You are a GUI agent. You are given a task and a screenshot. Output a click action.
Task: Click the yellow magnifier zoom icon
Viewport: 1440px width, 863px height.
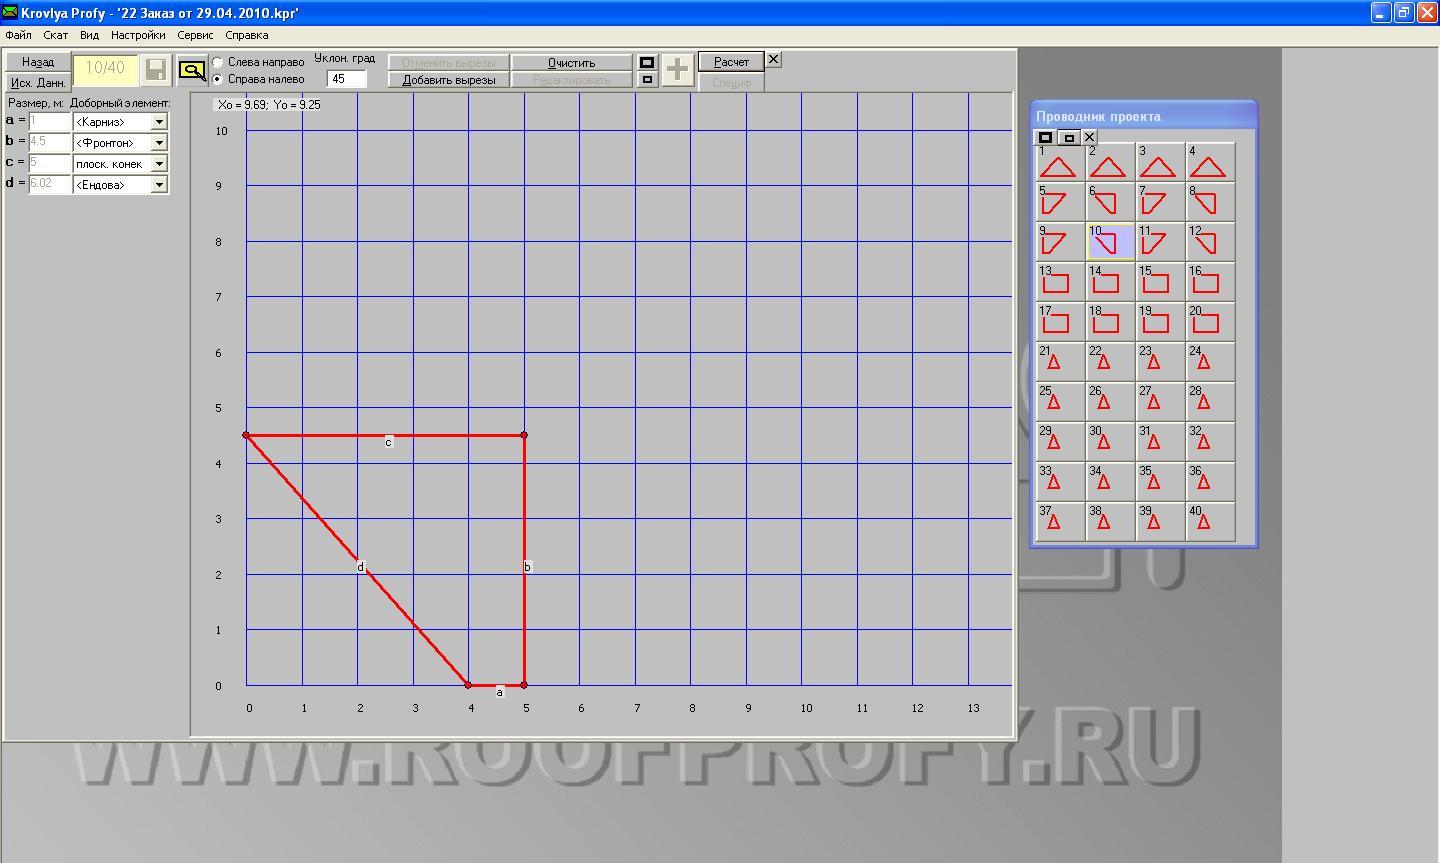(192, 70)
